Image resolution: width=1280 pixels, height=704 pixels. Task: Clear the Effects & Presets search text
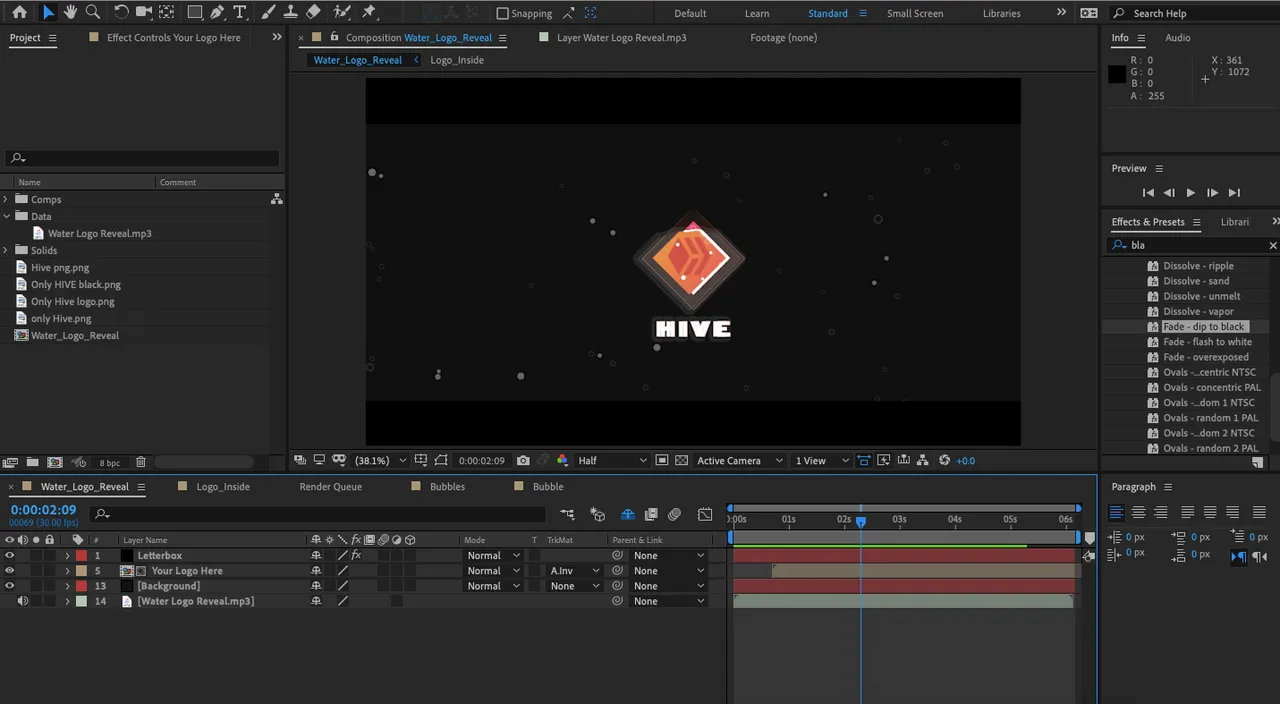(1273, 245)
